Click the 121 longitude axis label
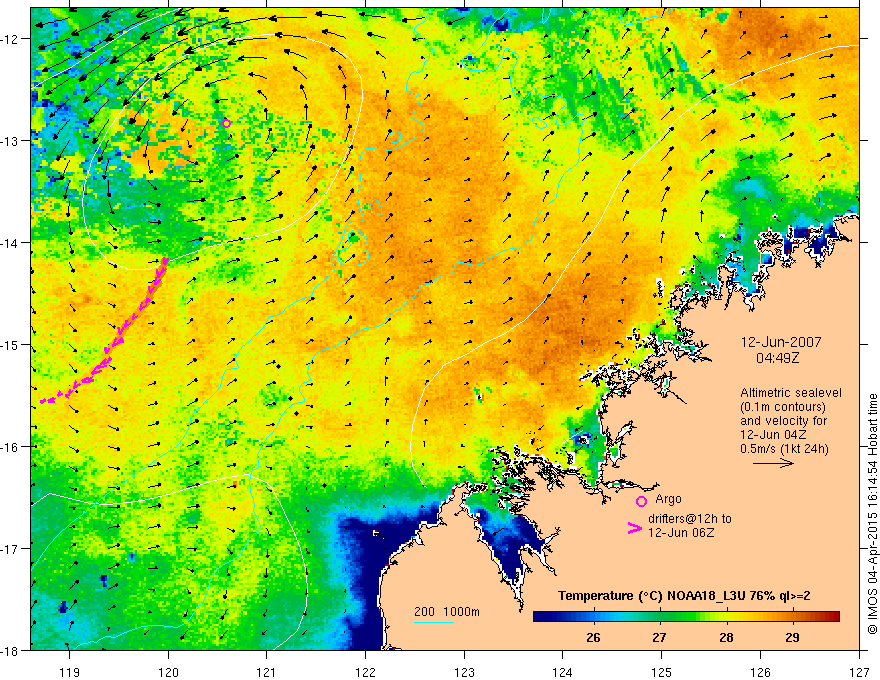This screenshot has width=880, height=680. click(x=267, y=673)
